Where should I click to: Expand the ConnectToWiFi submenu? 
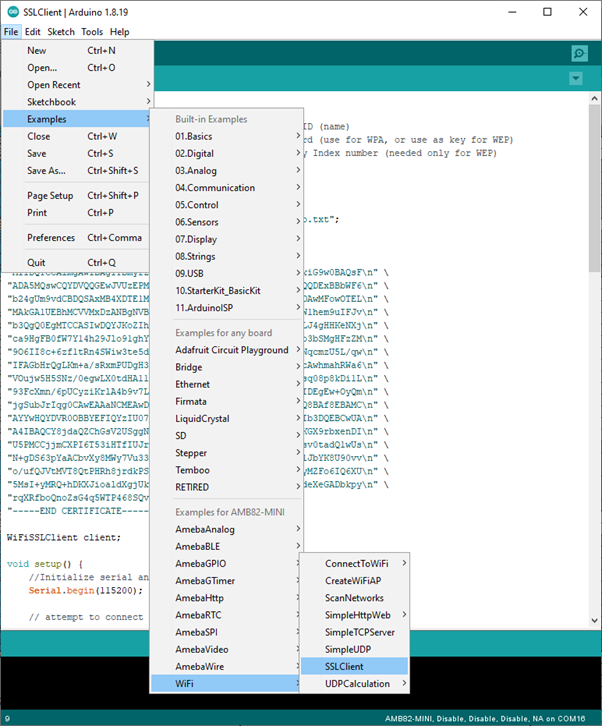tap(356, 563)
